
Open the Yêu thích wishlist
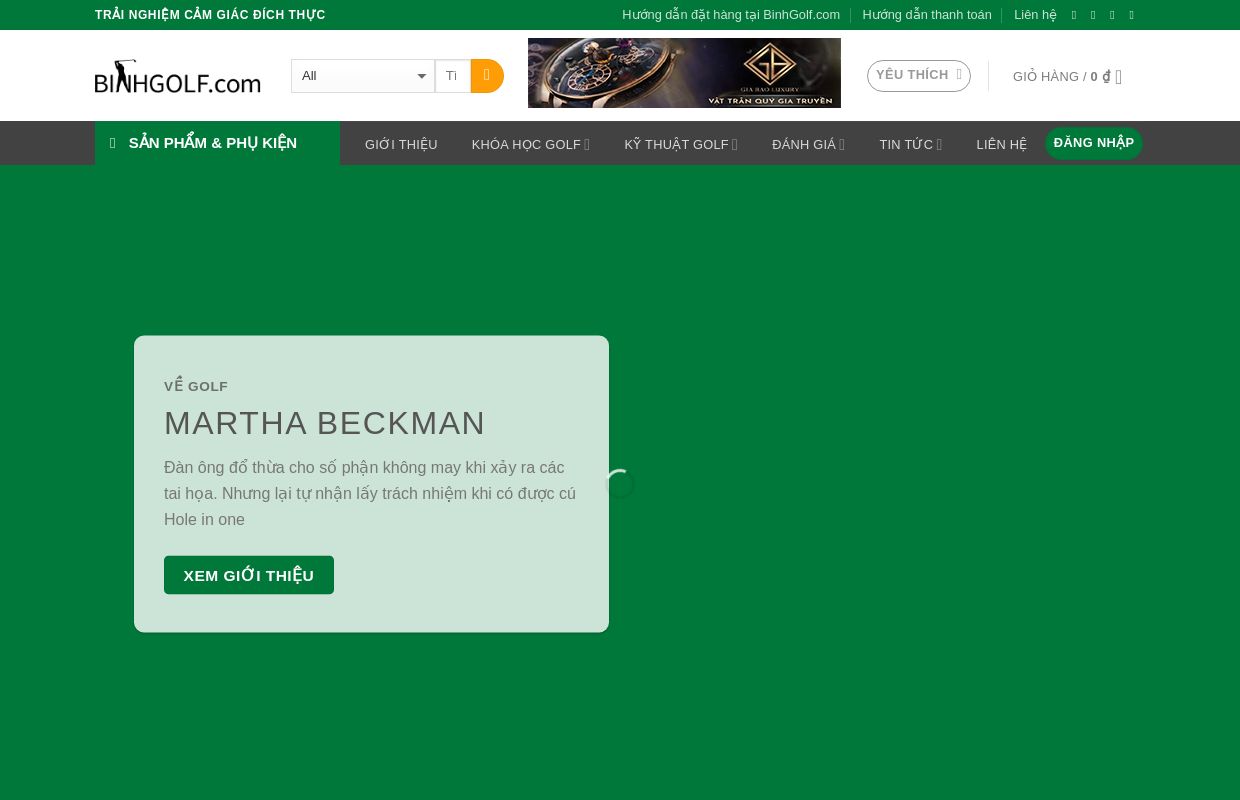coord(918,76)
